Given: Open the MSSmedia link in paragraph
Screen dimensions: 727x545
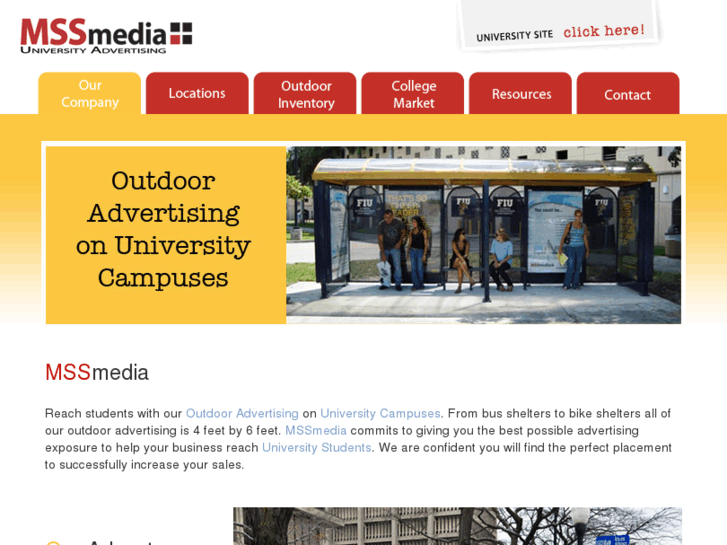Looking at the screenshot, I should pos(316,430).
